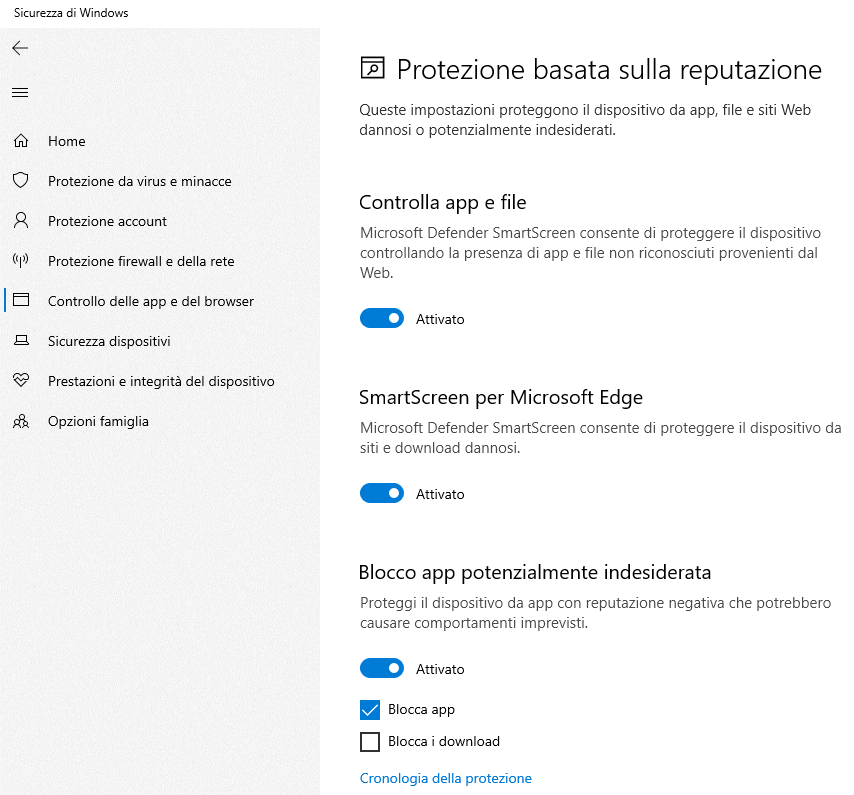Click the app and browser window icon
Screen dimensions: 854x795
click(x=21, y=300)
